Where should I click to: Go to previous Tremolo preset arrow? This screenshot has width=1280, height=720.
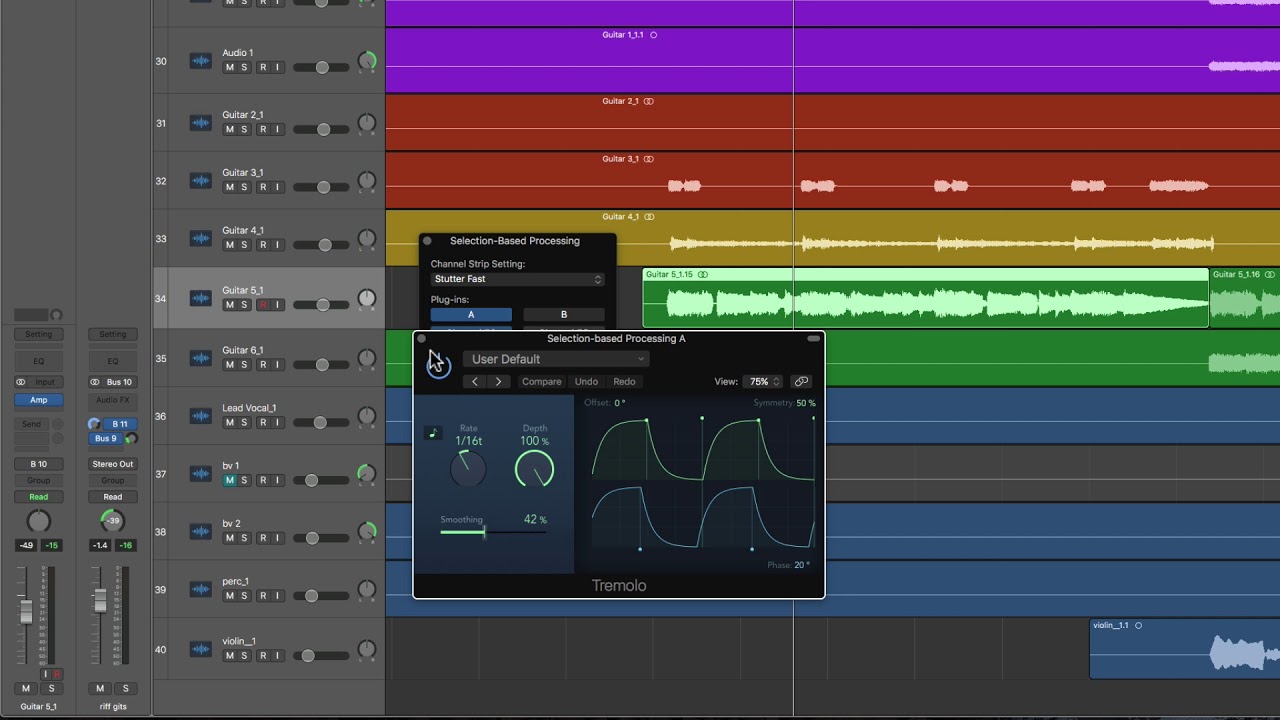pyautogui.click(x=474, y=382)
